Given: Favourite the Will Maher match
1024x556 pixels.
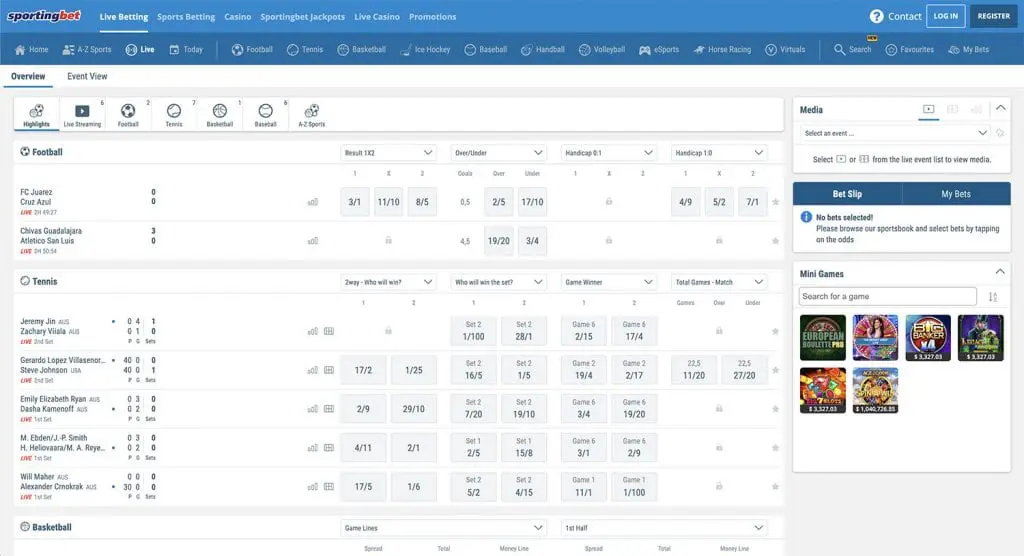Looking at the screenshot, I should coord(775,487).
